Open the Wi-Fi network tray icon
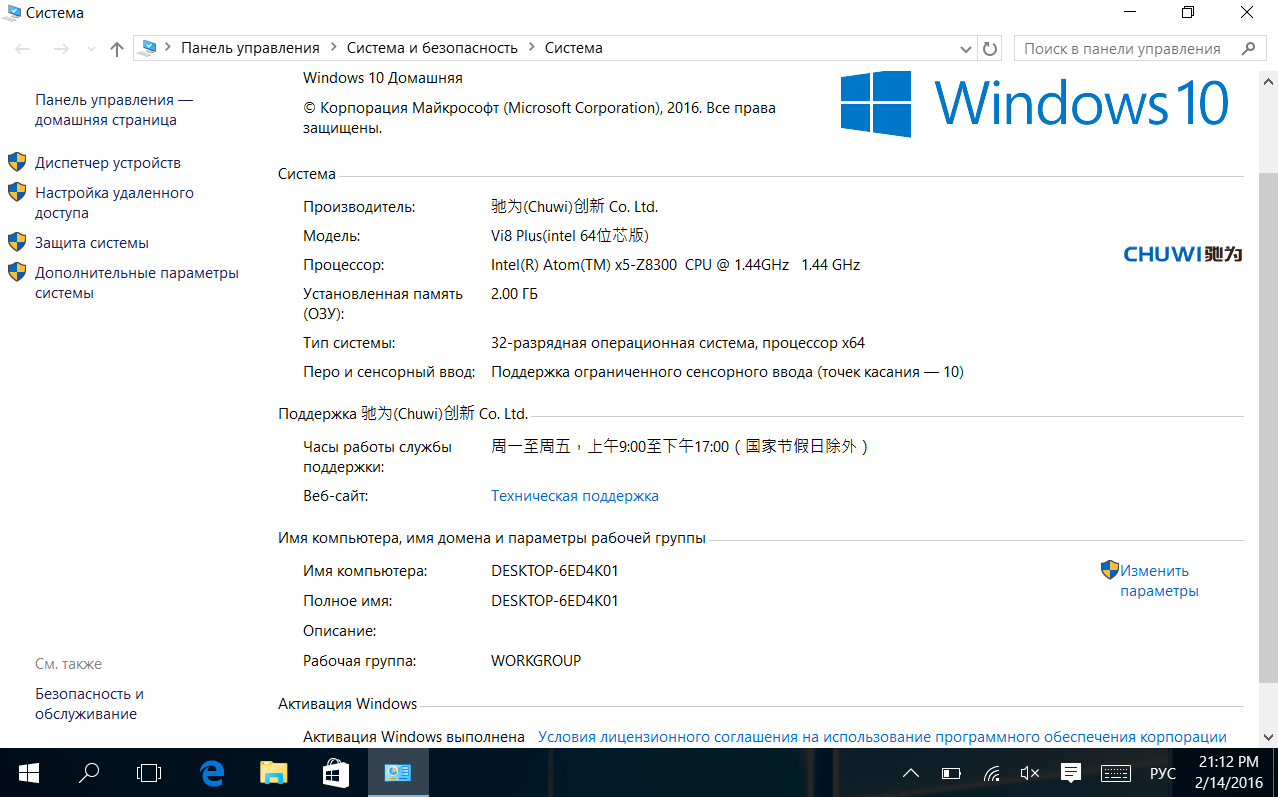Viewport: 1278px width, 797px height. point(991,773)
